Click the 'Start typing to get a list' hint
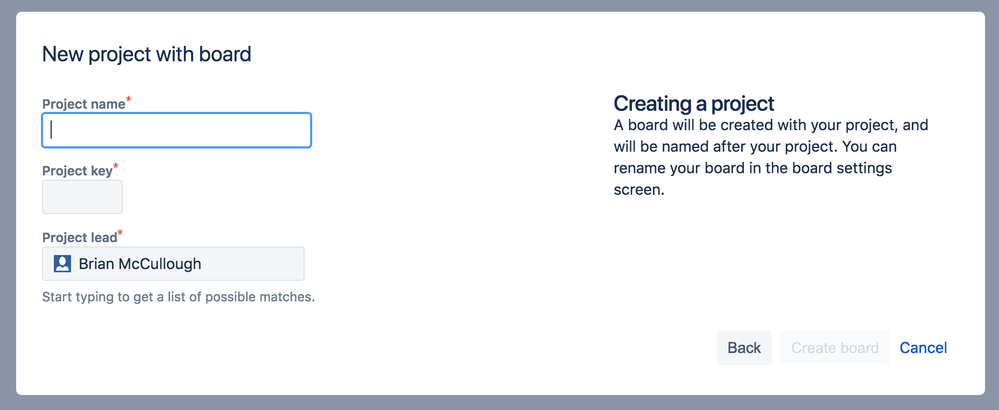The height and width of the screenshot is (410, 999). (x=178, y=297)
